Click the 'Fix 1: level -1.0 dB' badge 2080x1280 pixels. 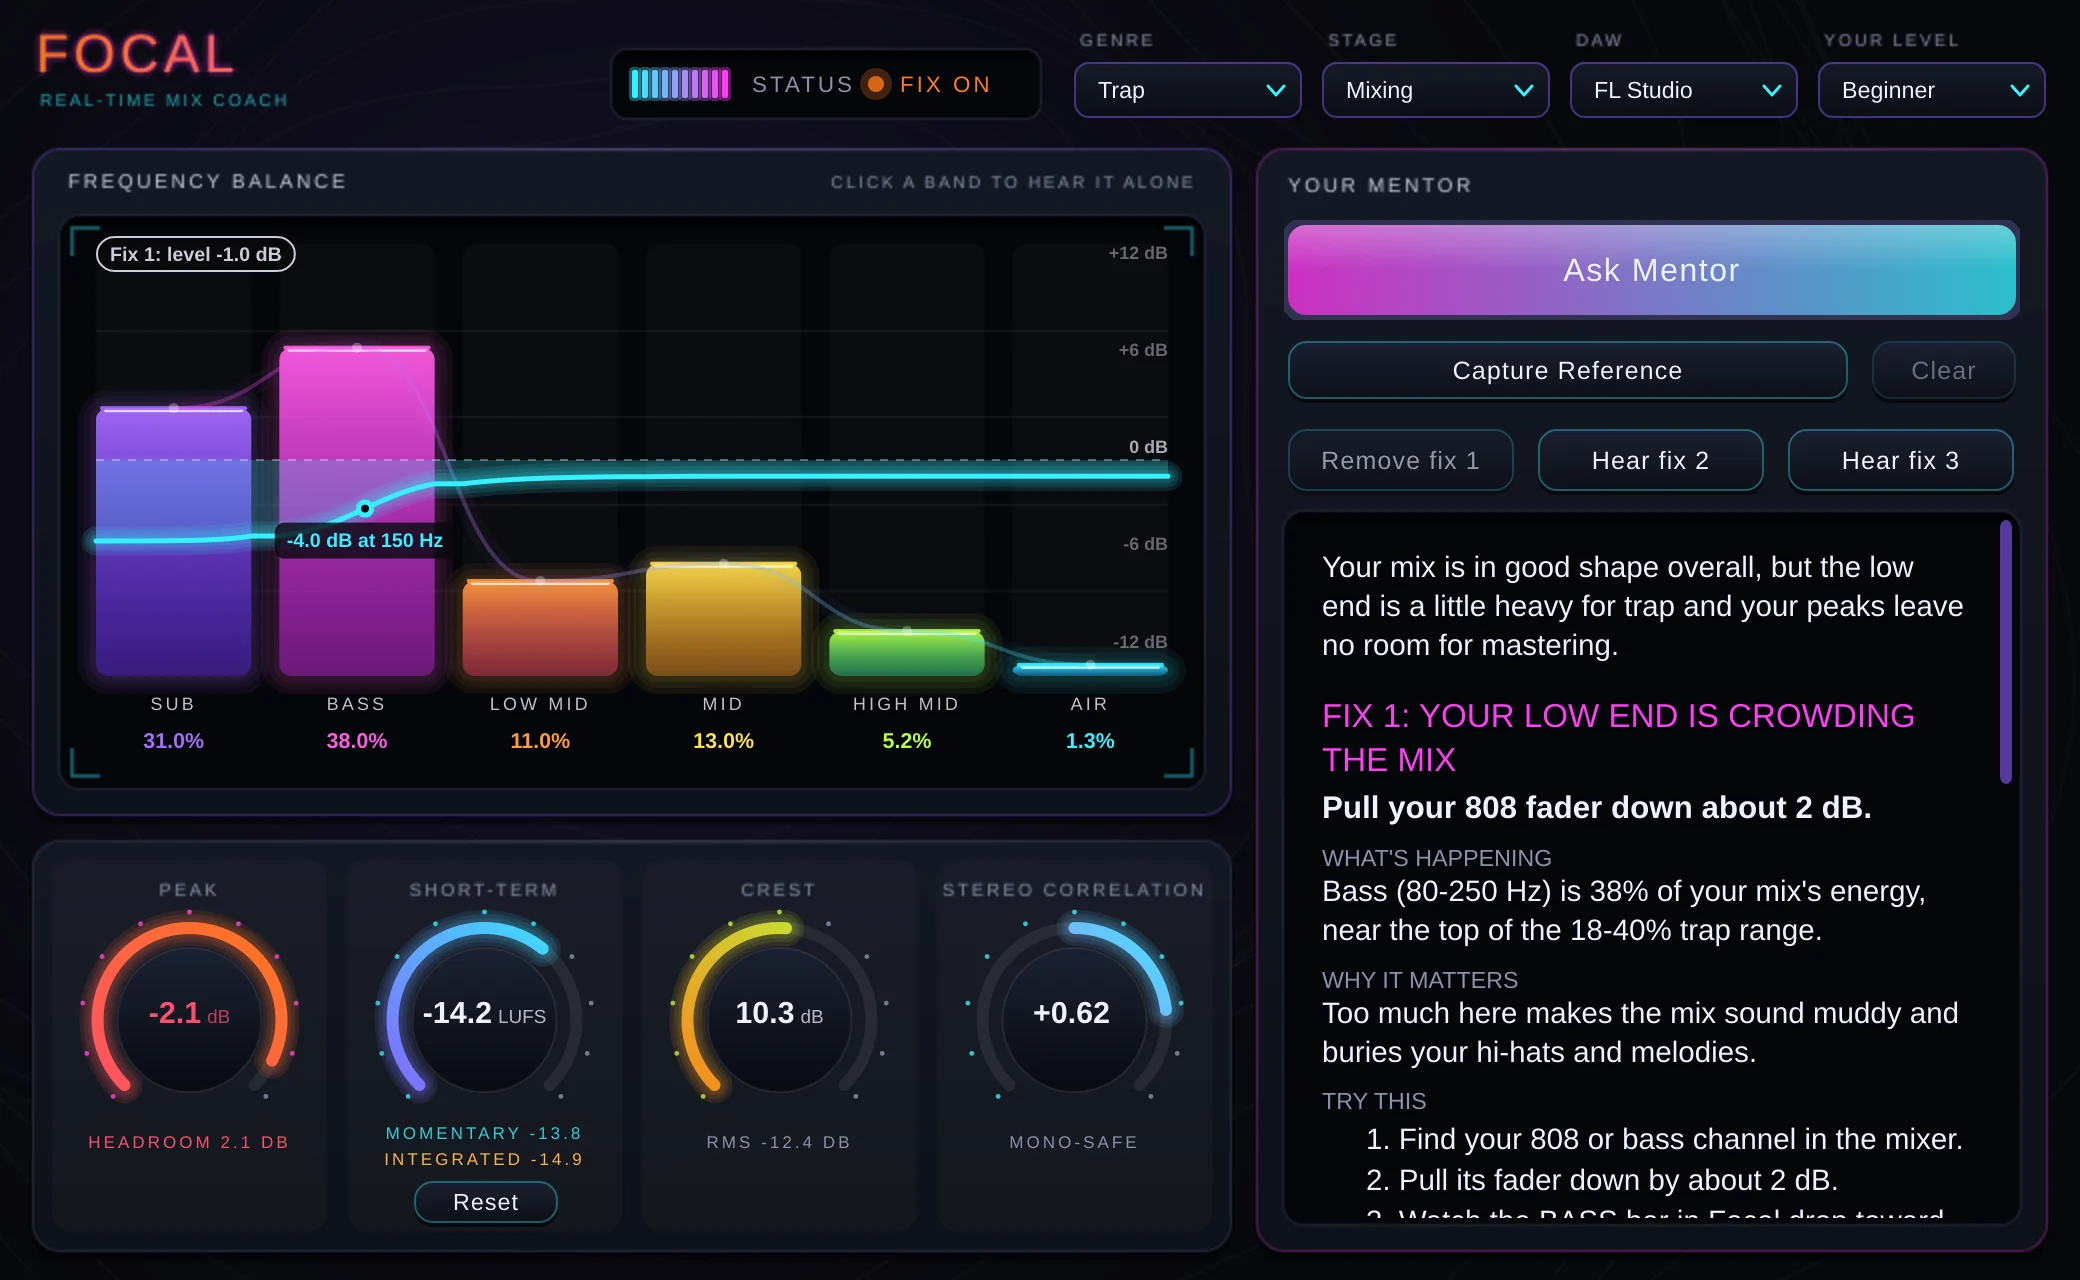click(x=195, y=254)
